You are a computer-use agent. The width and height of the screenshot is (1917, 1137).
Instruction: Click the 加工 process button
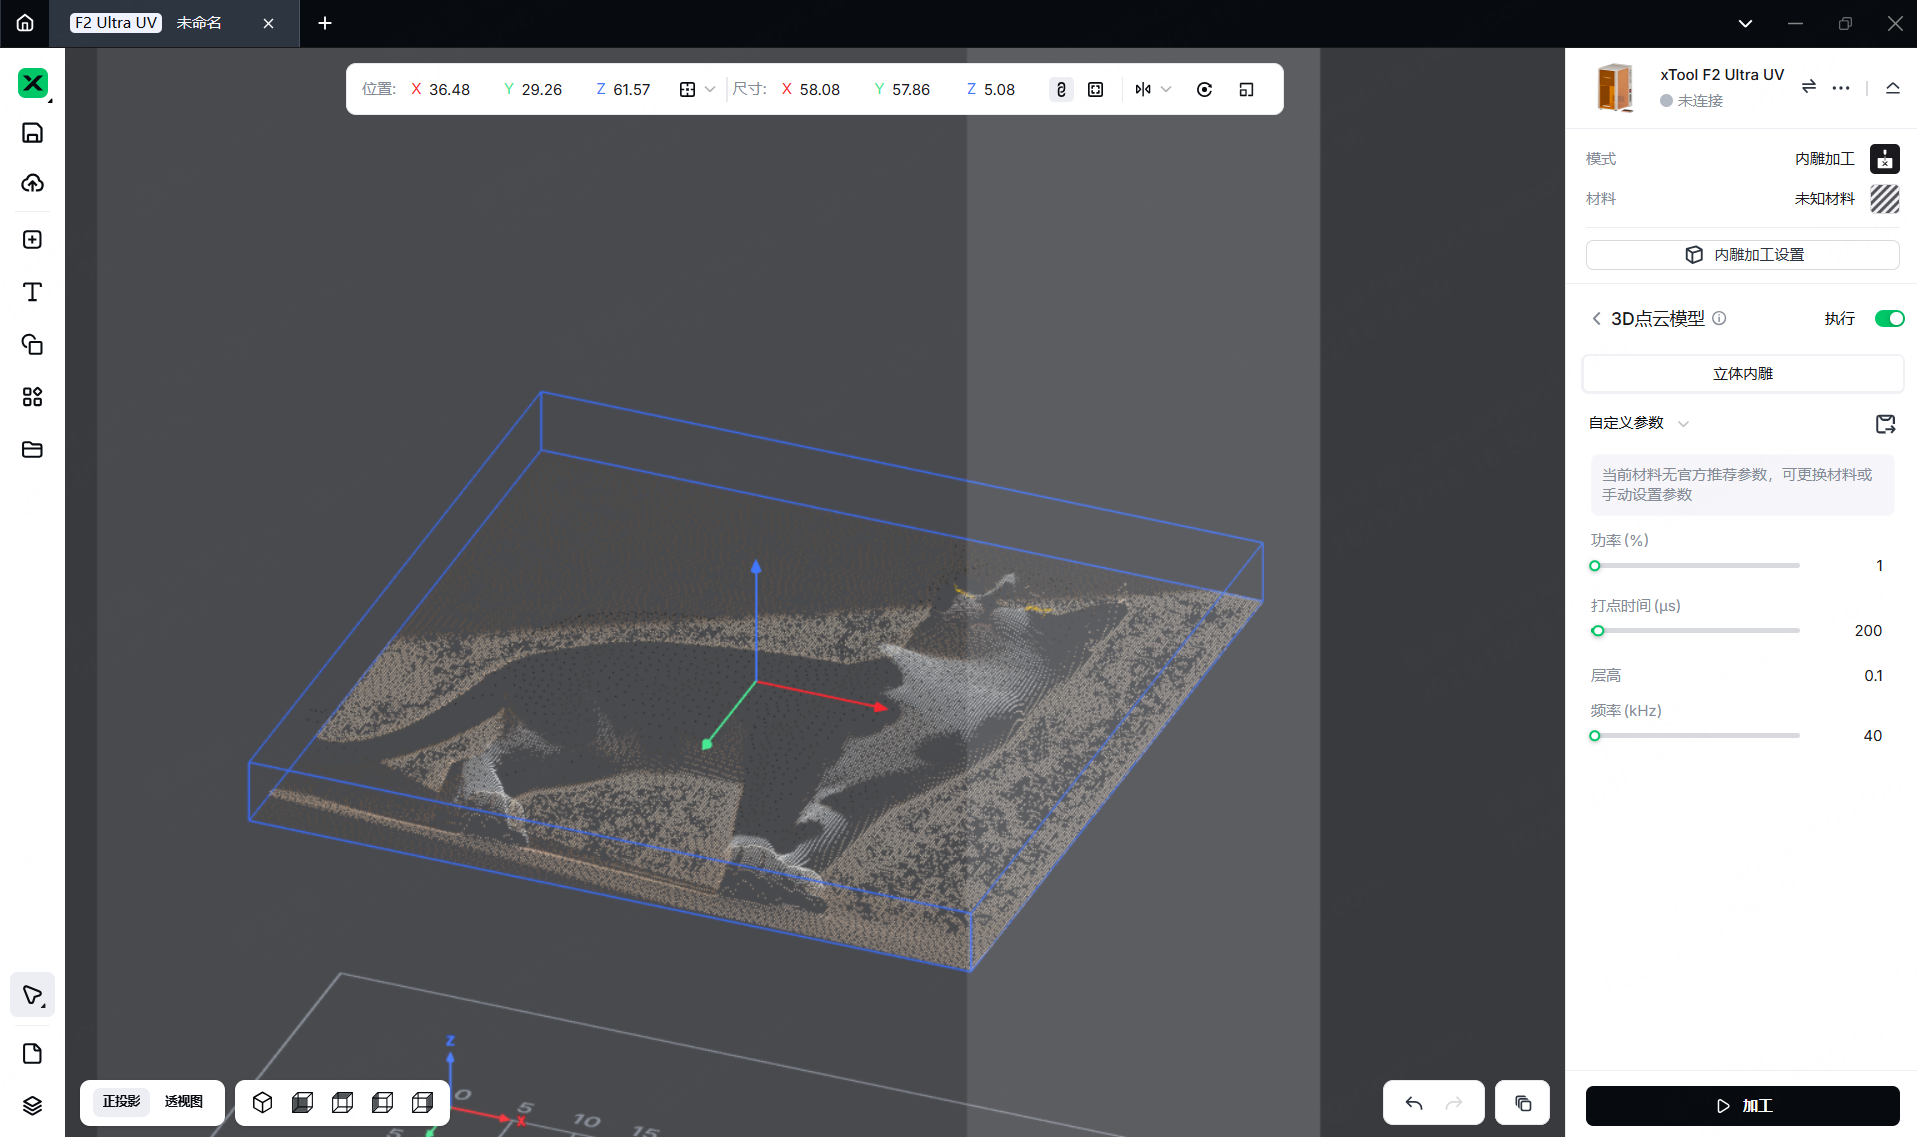coord(1742,1105)
